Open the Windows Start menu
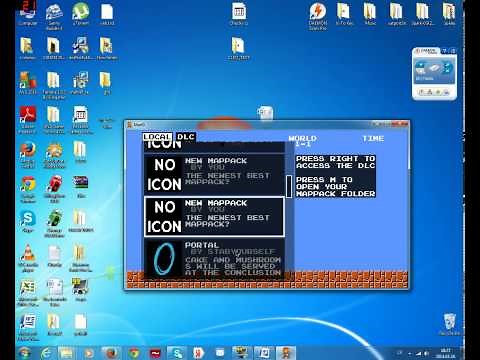This screenshot has height=360, width=480. [25, 353]
